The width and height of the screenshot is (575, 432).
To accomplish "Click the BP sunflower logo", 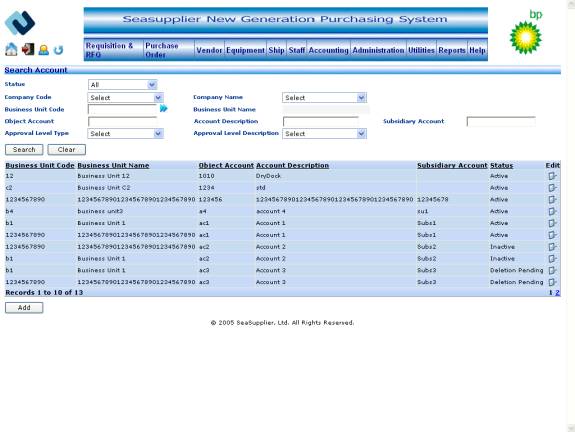I will point(526,37).
